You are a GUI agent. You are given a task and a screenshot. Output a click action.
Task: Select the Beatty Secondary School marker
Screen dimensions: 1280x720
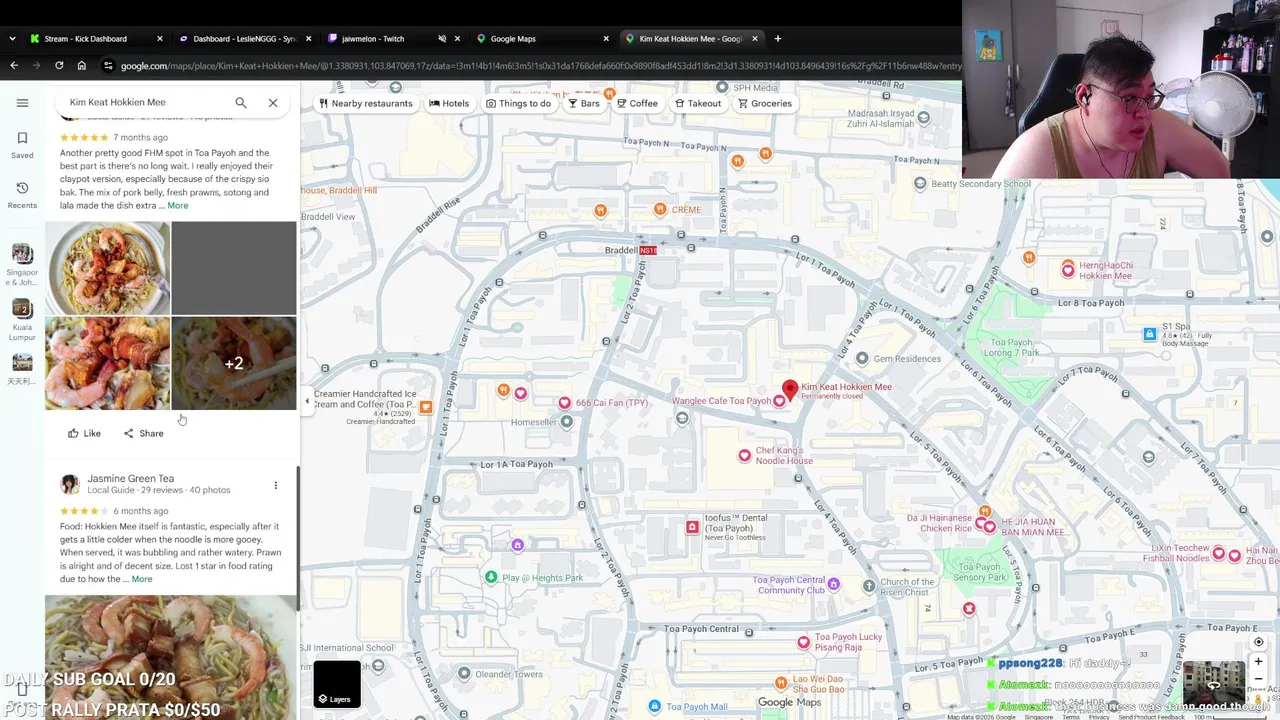(x=920, y=183)
